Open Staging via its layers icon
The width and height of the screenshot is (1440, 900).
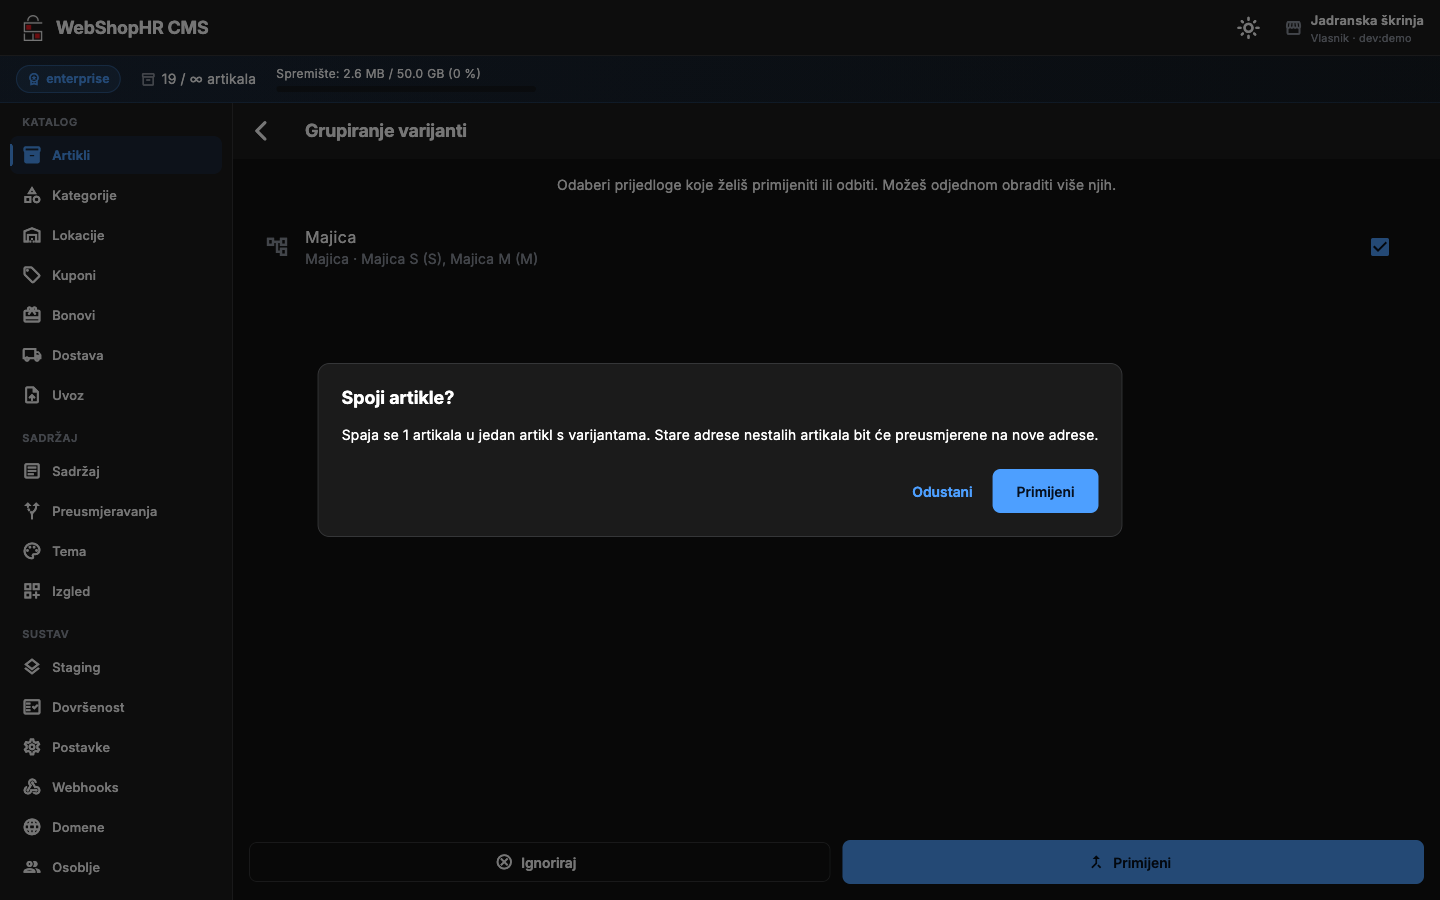32,667
